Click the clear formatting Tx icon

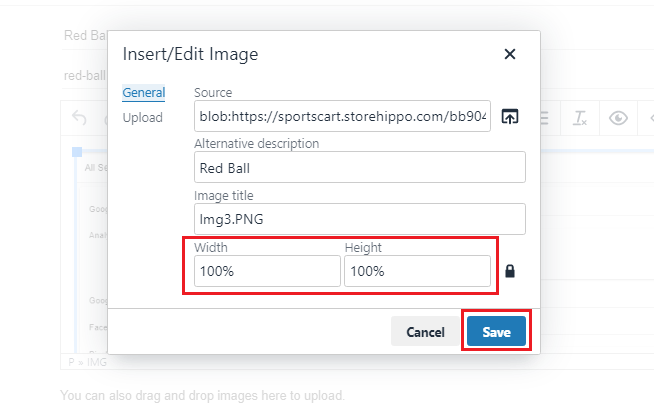pos(580,118)
